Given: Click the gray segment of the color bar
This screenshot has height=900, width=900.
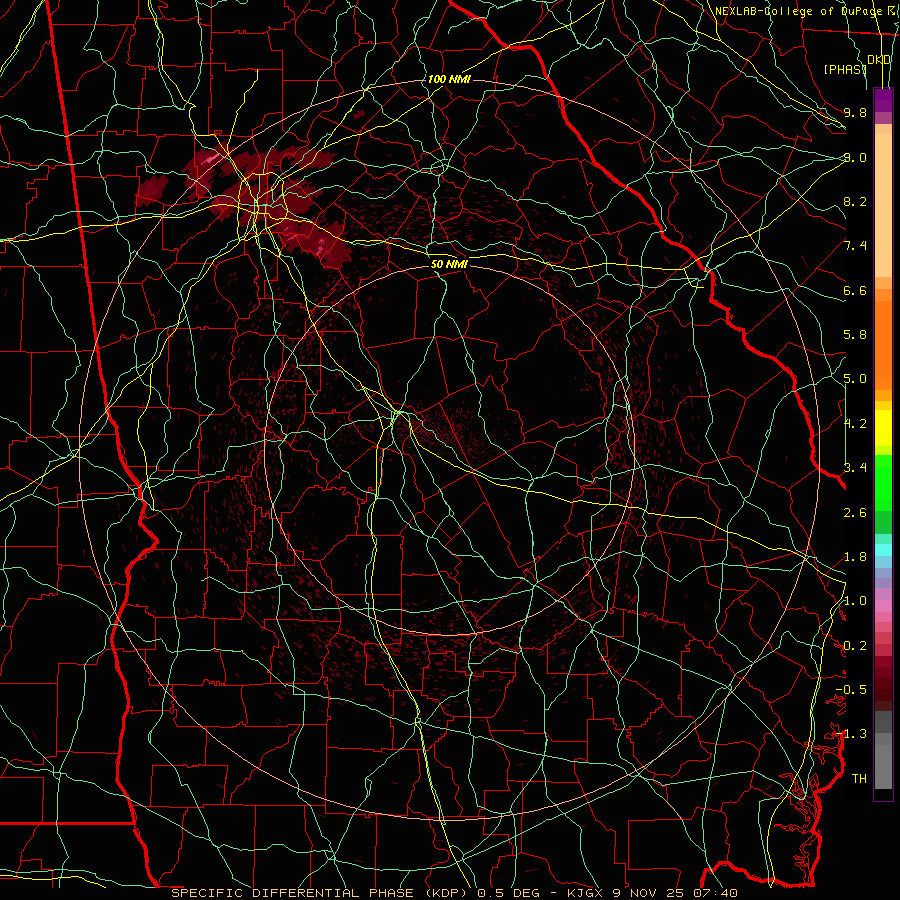Looking at the screenshot, I should coord(883,750).
